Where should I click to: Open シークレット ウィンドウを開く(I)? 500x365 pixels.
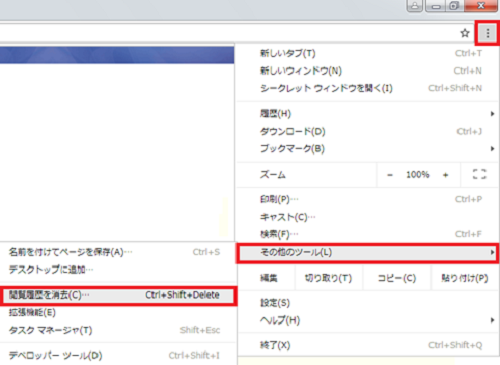pyautogui.click(x=367, y=88)
